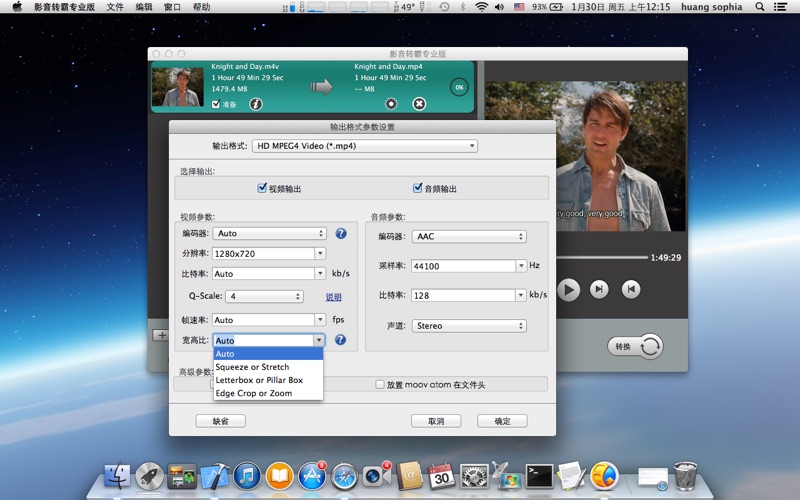Click the 说明 link next to Q-Scale

(333, 297)
